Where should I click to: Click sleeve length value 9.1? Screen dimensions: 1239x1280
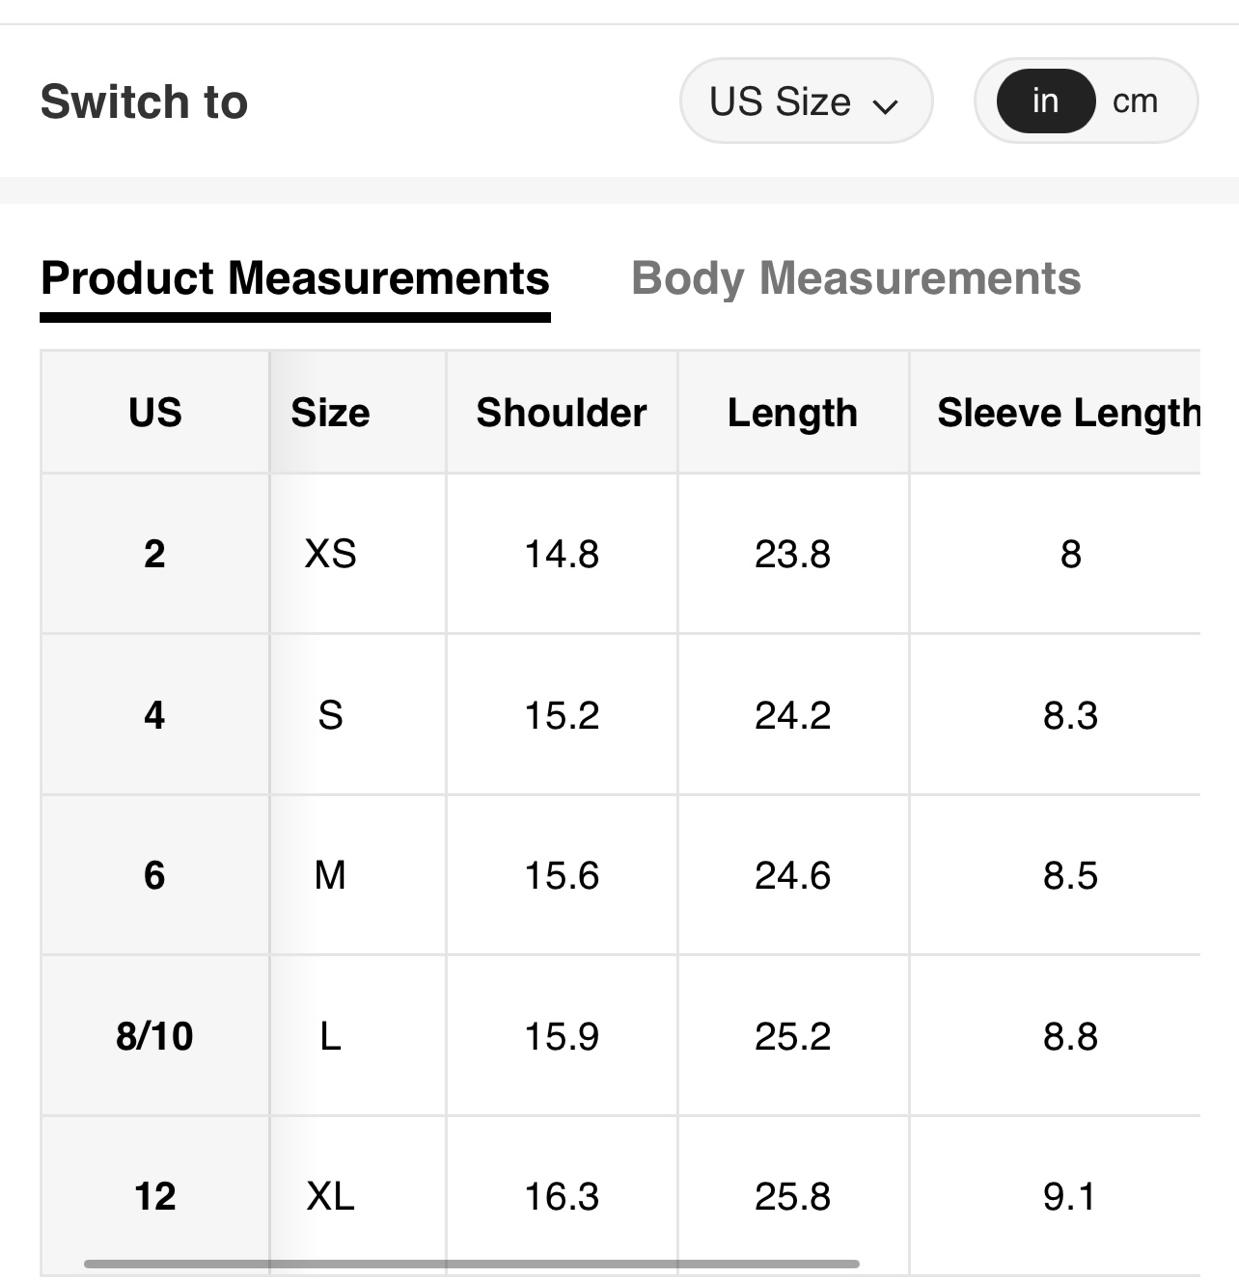[x=1068, y=1196]
